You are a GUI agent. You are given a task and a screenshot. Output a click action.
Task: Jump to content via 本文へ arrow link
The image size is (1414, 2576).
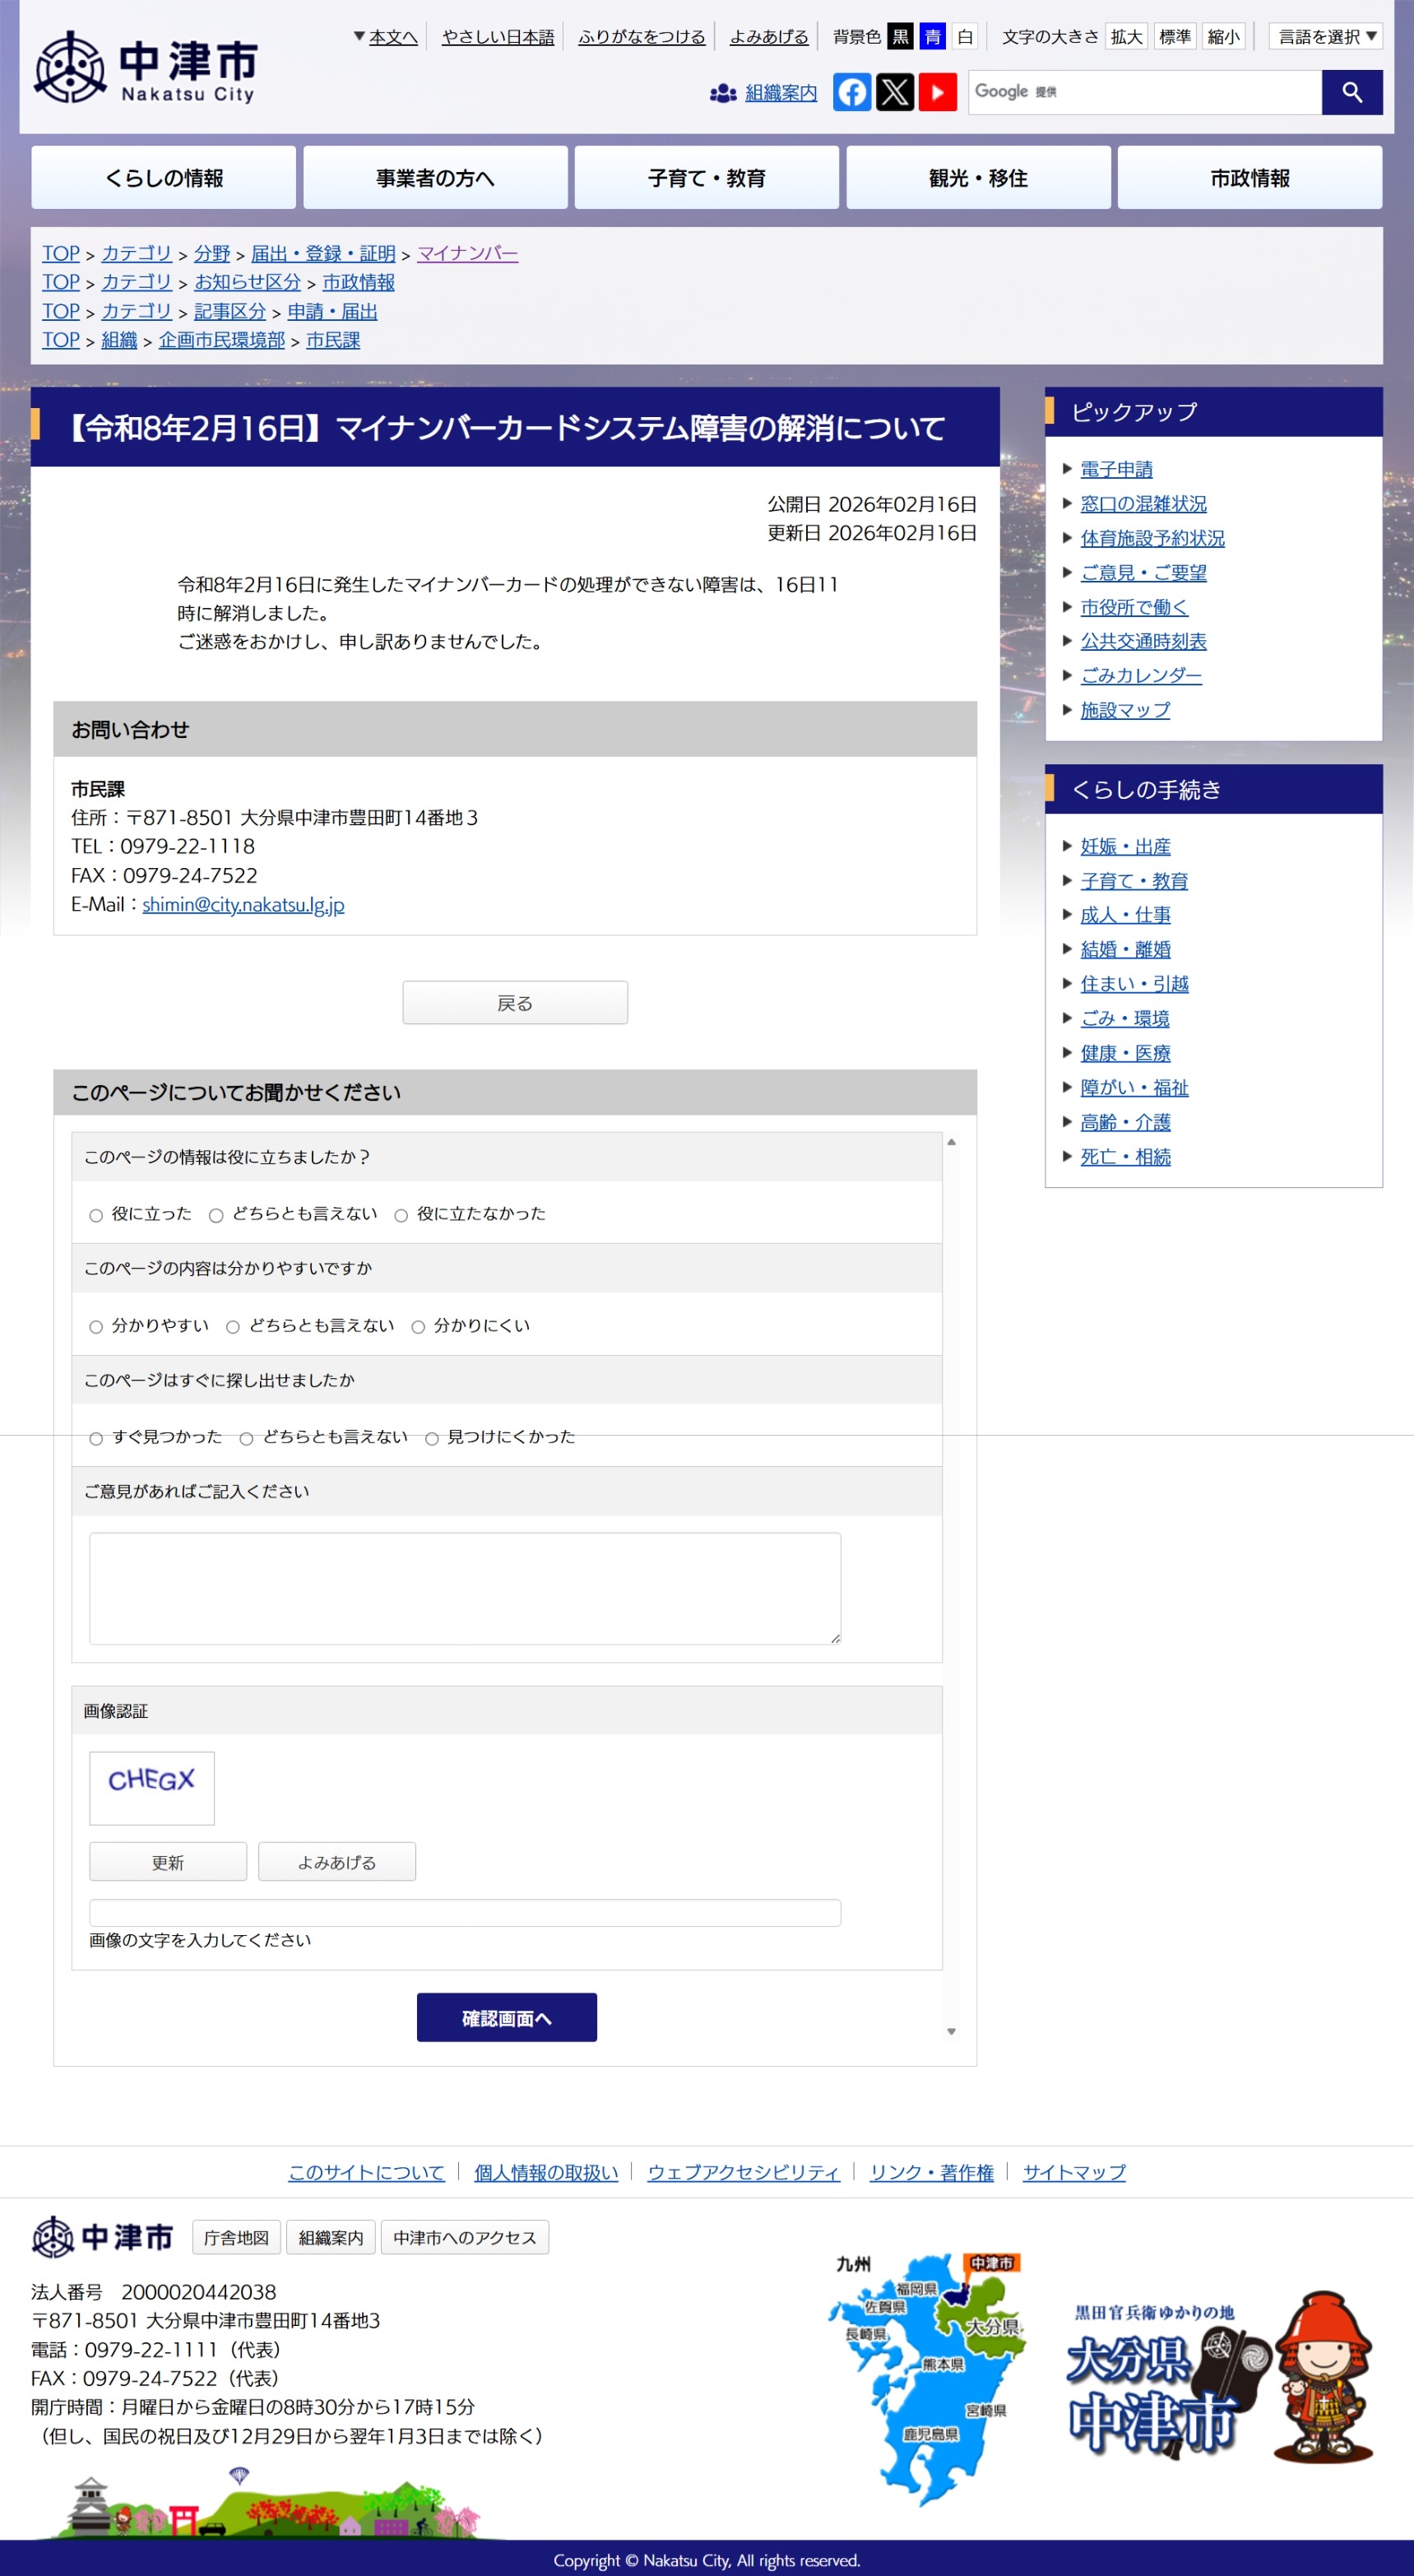click(386, 37)
